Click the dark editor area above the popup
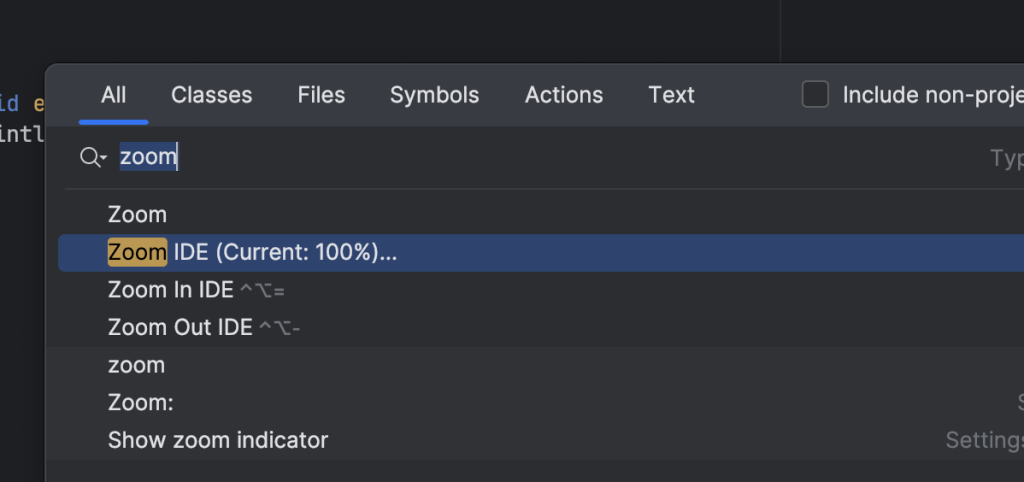The height and width of the screenshot is (482, 1024). click(400, 30)
